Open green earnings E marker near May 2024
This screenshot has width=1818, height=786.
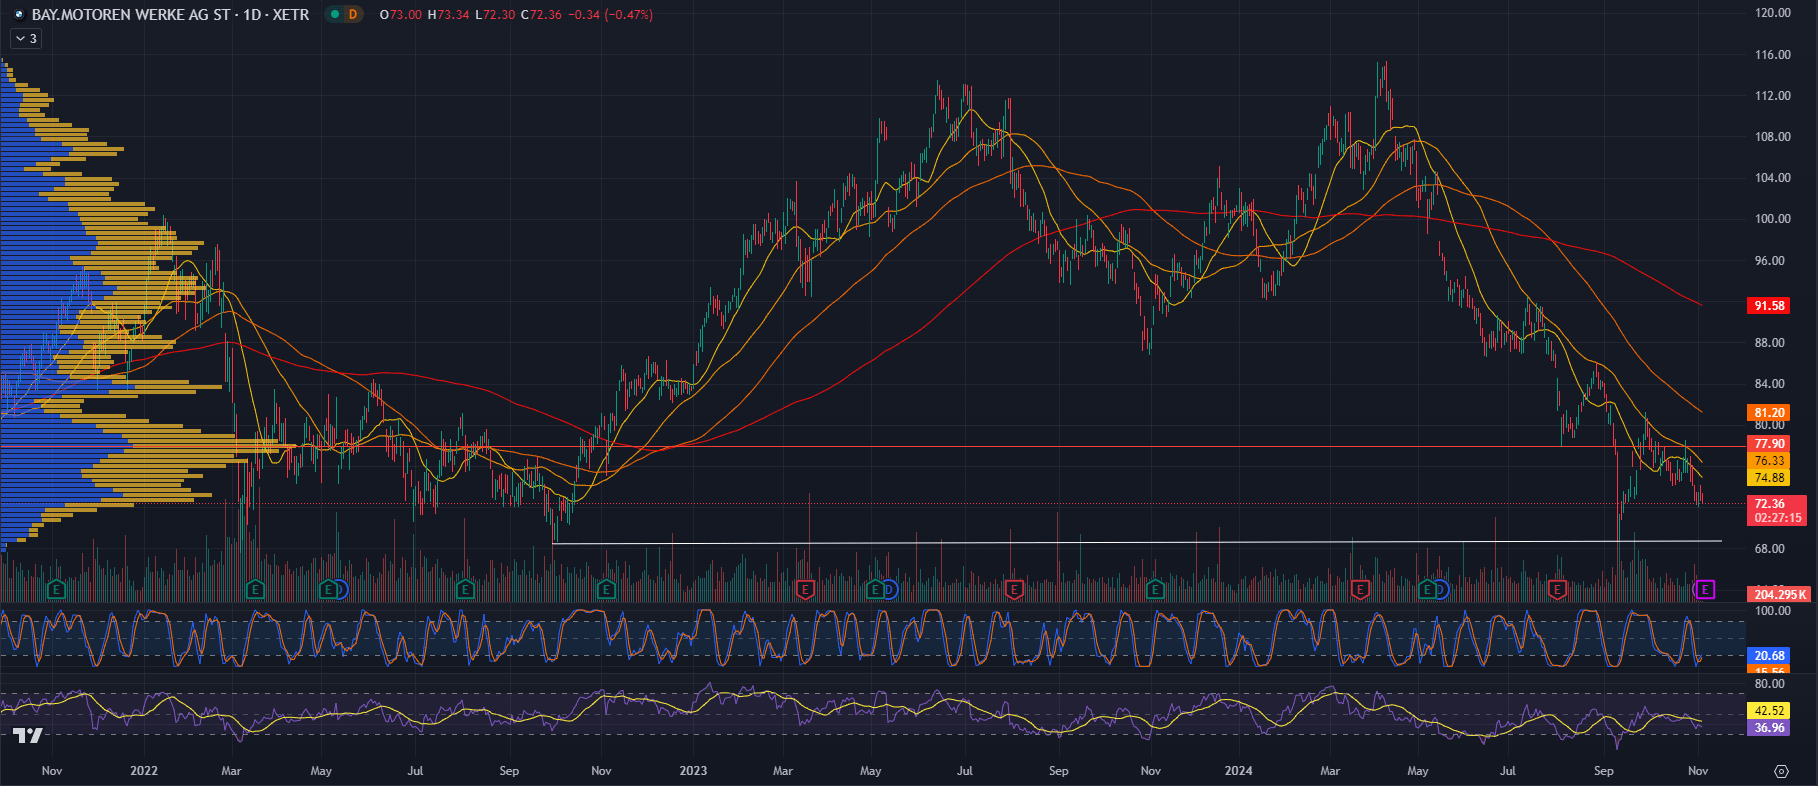[1427, 590]
